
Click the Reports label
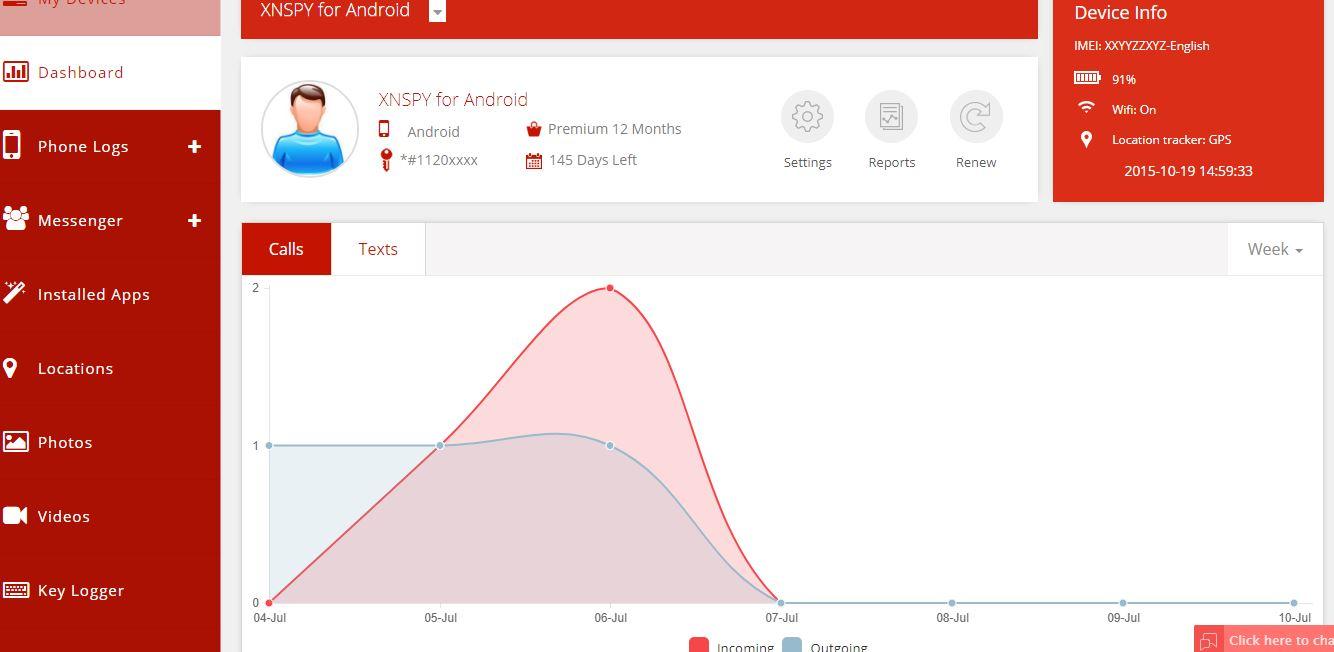[892, 162]
